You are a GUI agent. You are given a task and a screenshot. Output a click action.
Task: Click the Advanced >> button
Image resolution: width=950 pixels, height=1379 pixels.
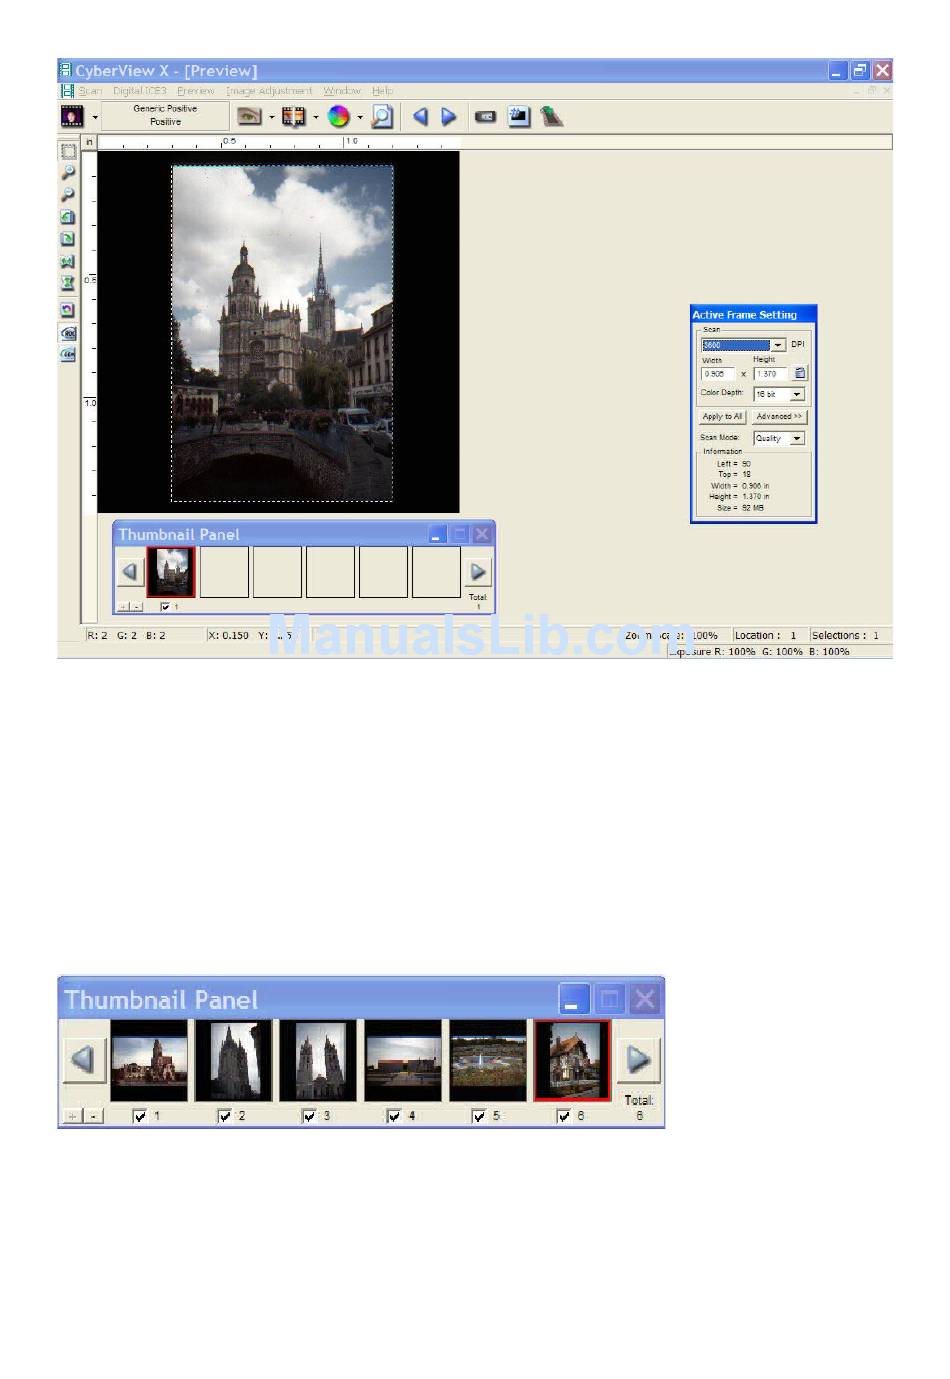pos(779,416)
